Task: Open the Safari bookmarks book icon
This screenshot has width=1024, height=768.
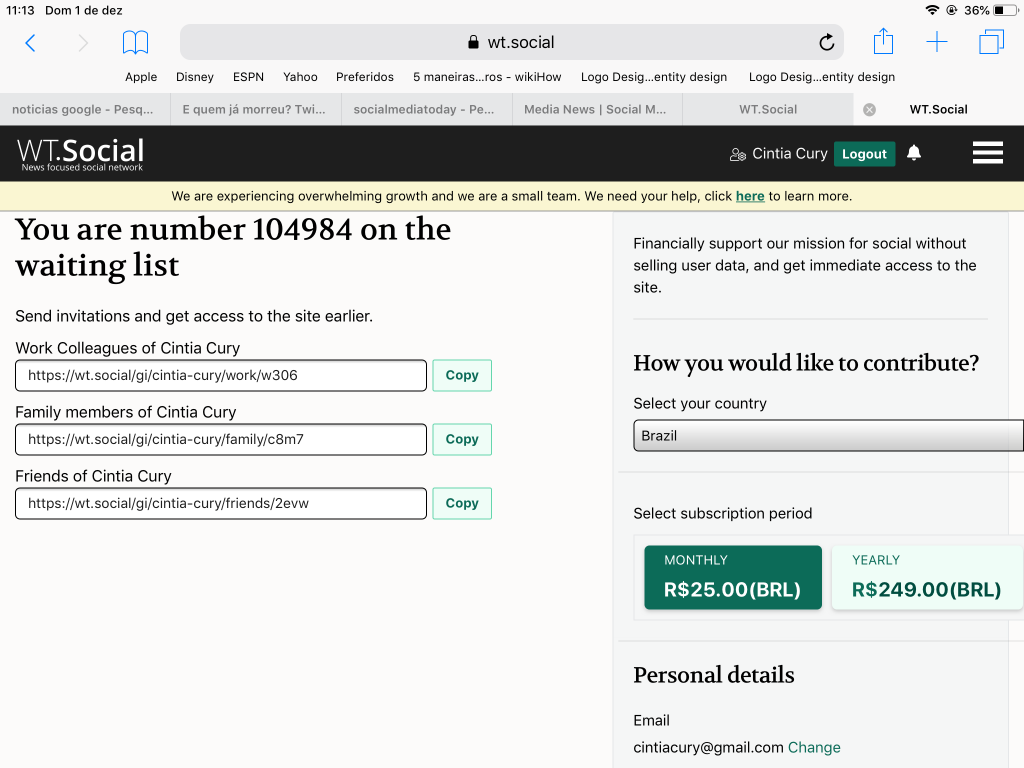Action: pyautogui.click(x=136, y=42)
